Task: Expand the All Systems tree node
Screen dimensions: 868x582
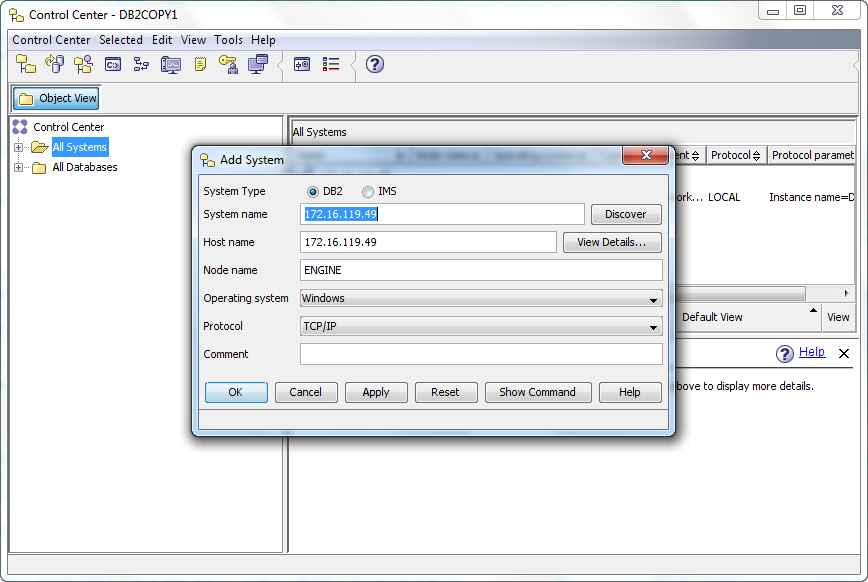Action: tap(18, 147)
